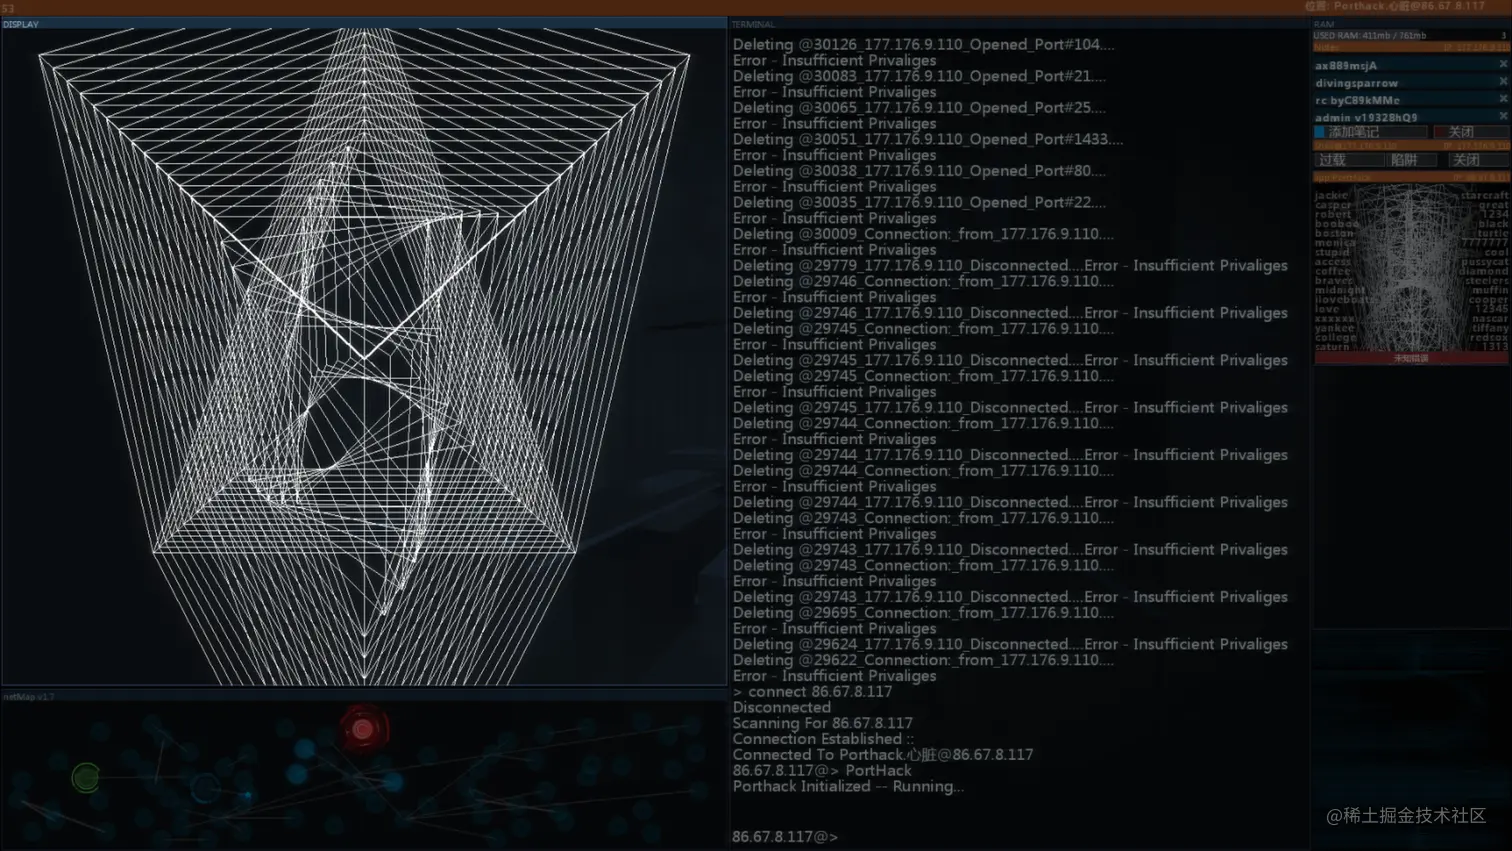Close the Notes panel with 关闭
Screen dimensions: 1512x851
(x=1470, y=132)
